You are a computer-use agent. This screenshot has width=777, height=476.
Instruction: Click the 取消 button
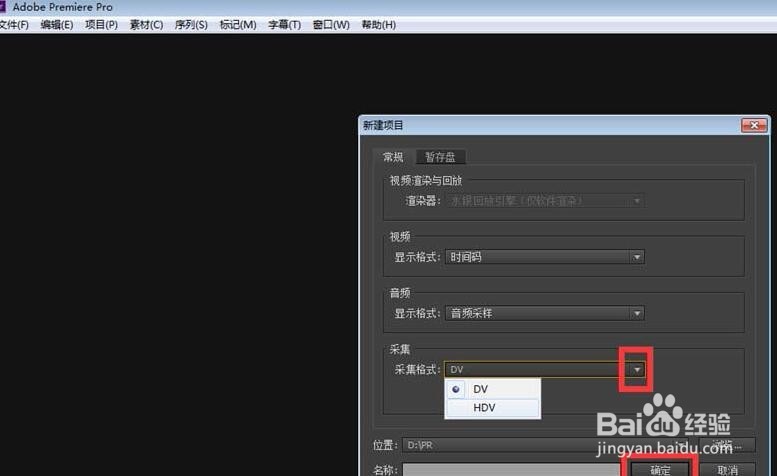click(727, 470)
